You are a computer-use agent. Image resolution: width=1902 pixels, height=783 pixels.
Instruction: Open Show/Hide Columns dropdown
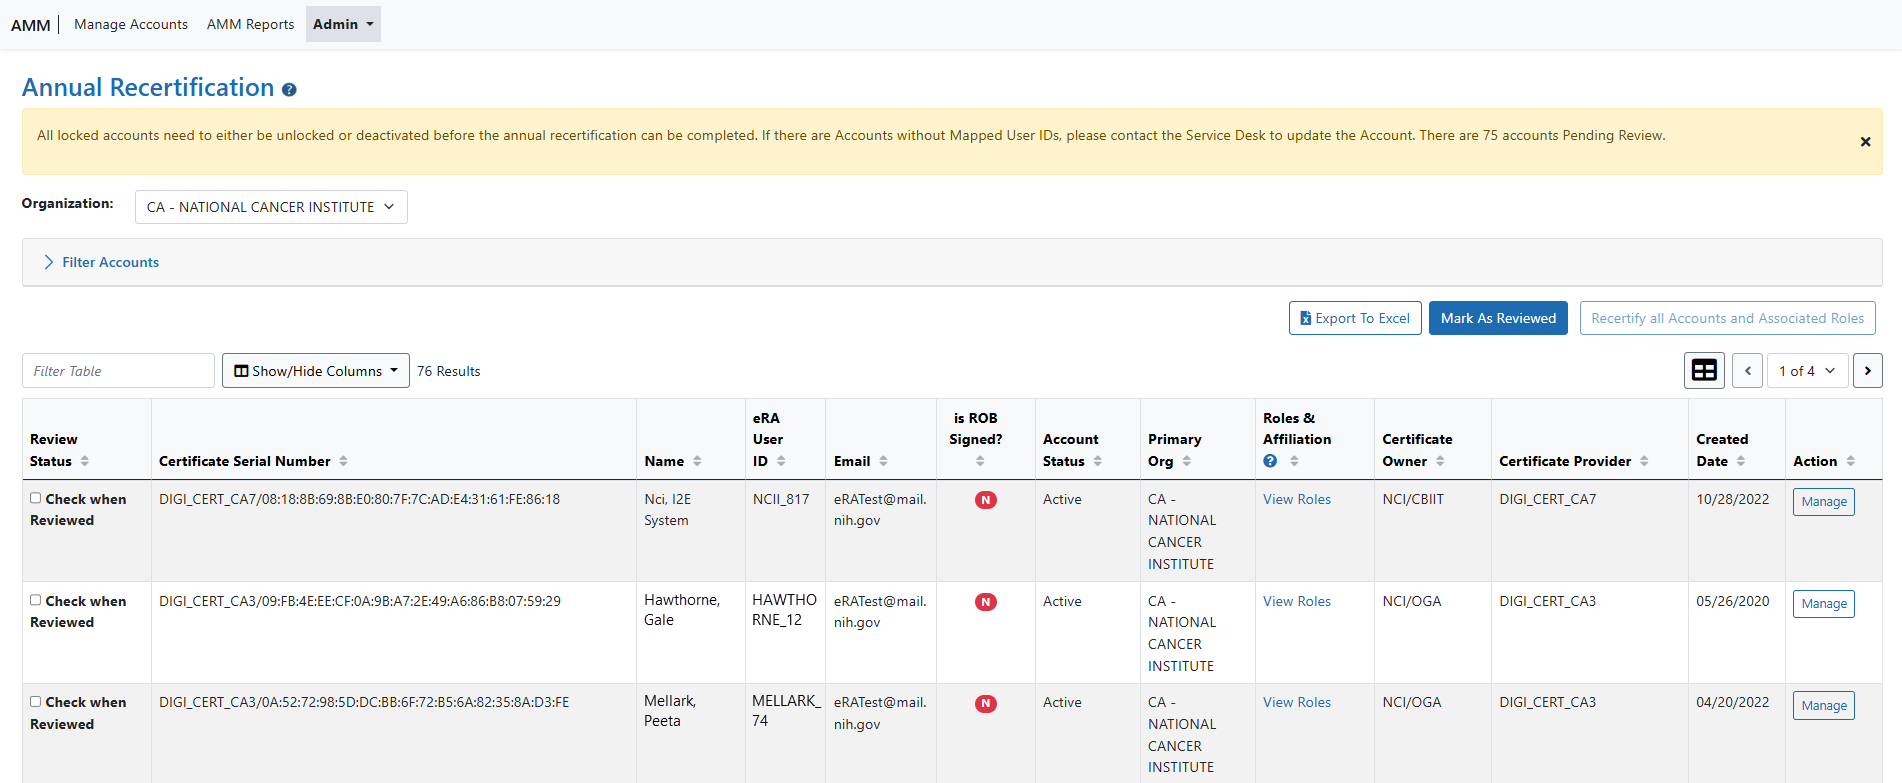[316, 371]
